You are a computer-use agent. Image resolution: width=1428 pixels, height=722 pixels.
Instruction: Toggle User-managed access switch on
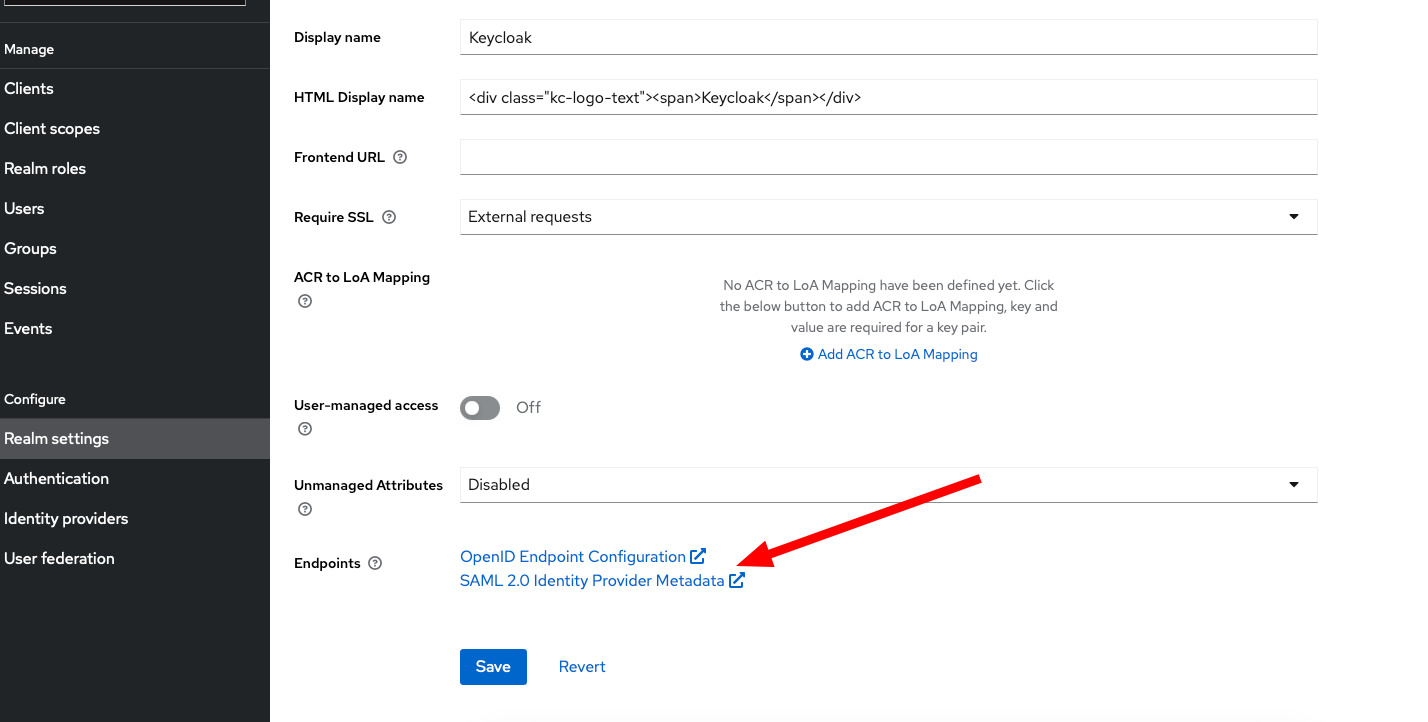coord(480,407)
